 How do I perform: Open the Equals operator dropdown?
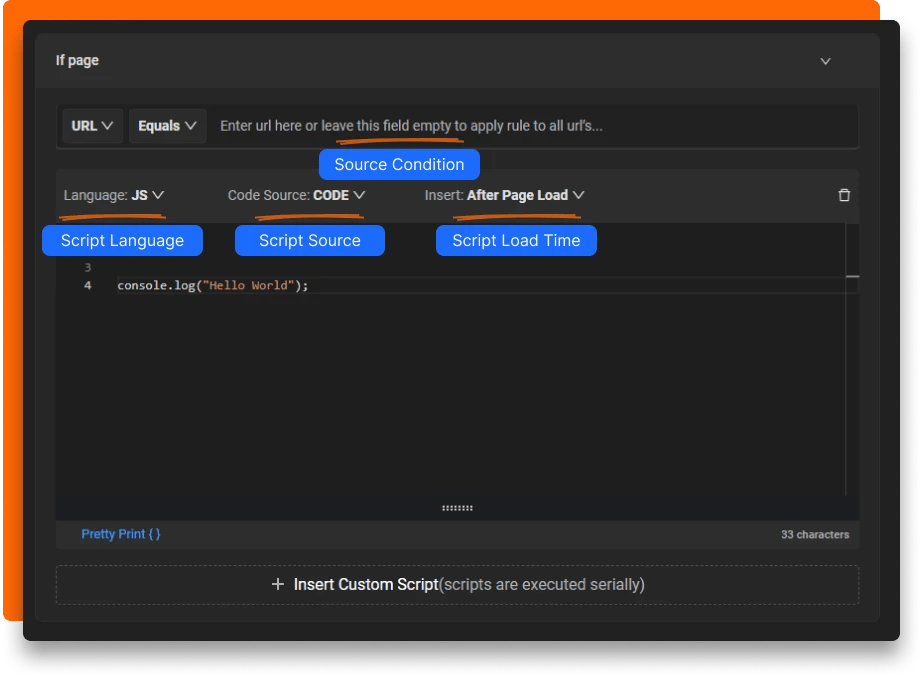(x=167, y=126)
